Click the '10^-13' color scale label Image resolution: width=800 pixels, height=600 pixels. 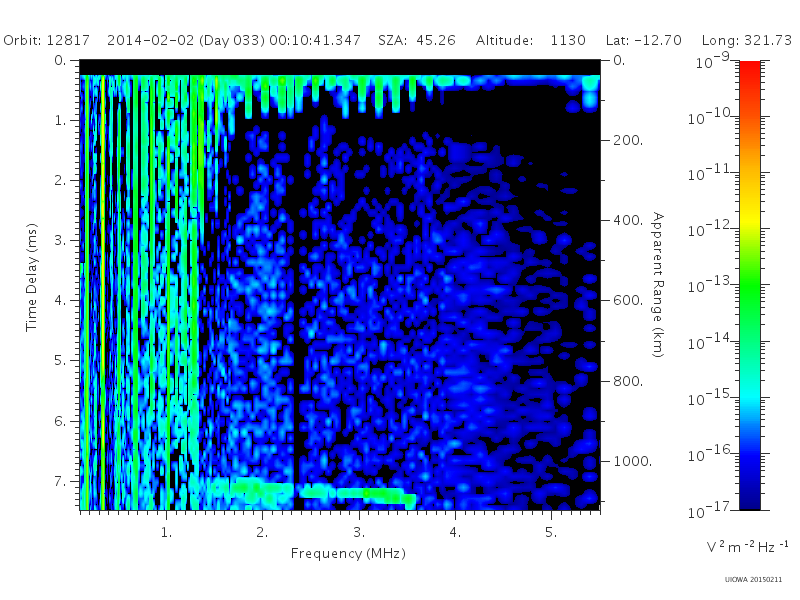(x=710, y=285)
